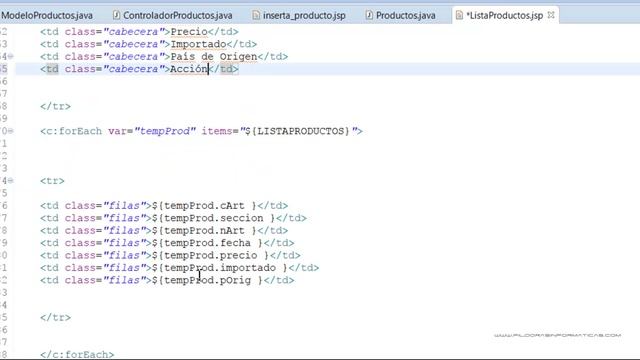The width and height of the screenshot is (640, 360).
Task: Place cursor in the 'Precio' header cell text
Action: click(x=189, y=32)
